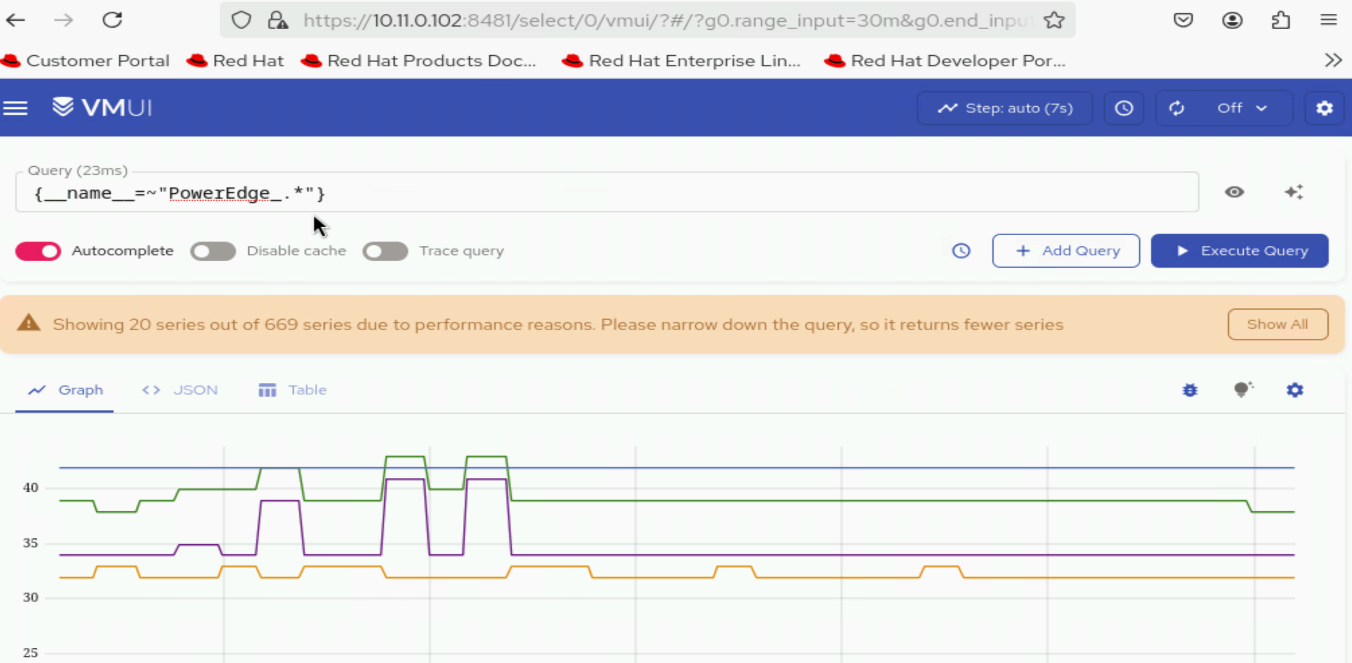
Task: Click the prettify query sparkle icon
Action: 1294,192
